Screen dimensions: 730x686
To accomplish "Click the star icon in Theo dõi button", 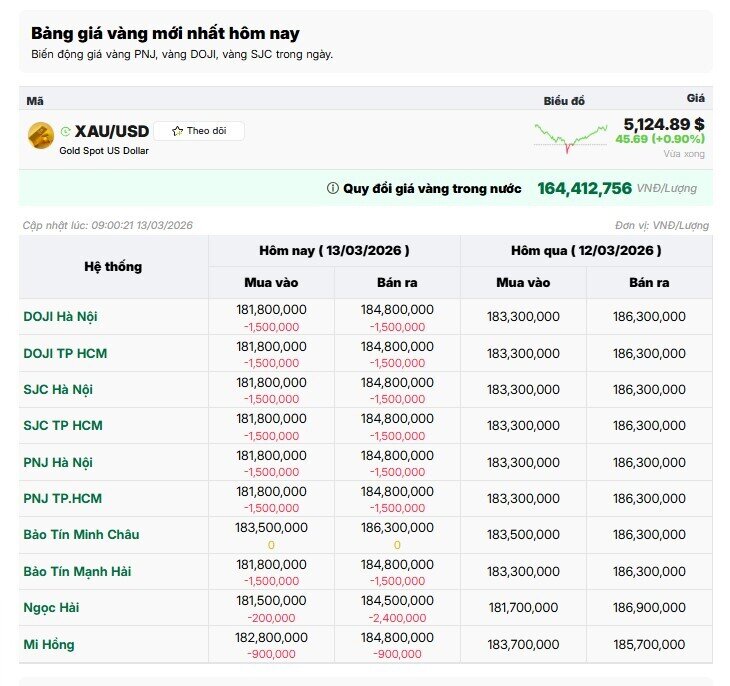I will pyautogui.click(x=177, y=131).
